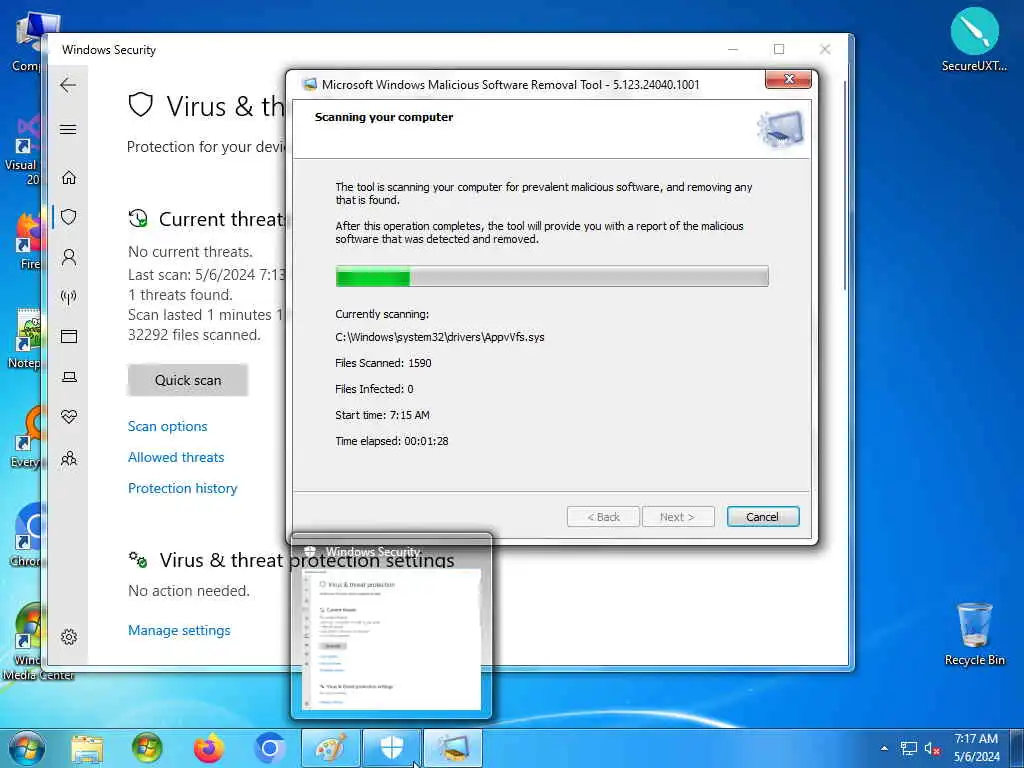Go back using Windows Security back arrow
This screenshot has height=768, width=1024.
[x=68, y=85]
